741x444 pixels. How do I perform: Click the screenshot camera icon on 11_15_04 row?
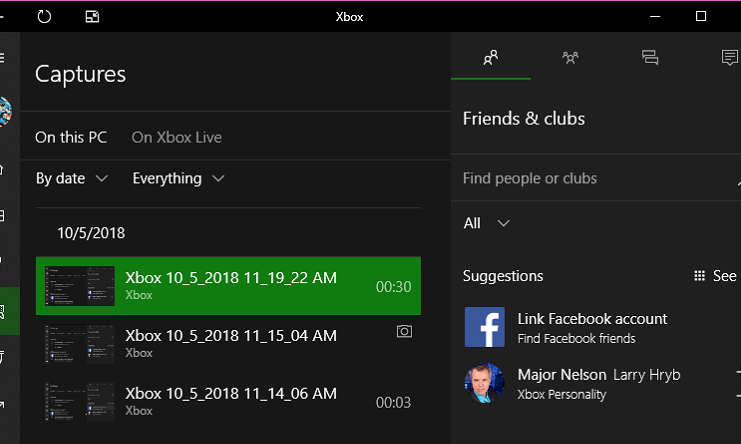pos(404,332)
